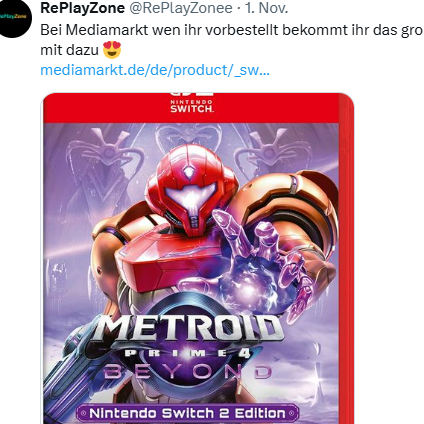The height and width of the screenshot is (424, 424).
Task: Click the BEYOND subtitle text on the cover
Action: (x=187, y=372)
